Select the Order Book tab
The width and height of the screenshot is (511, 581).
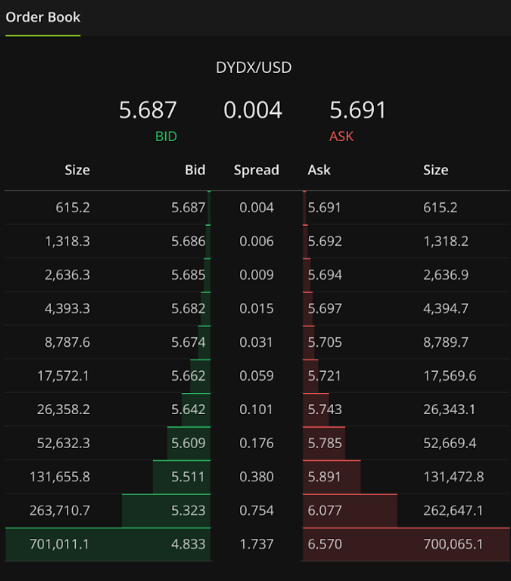click(43, 17)
